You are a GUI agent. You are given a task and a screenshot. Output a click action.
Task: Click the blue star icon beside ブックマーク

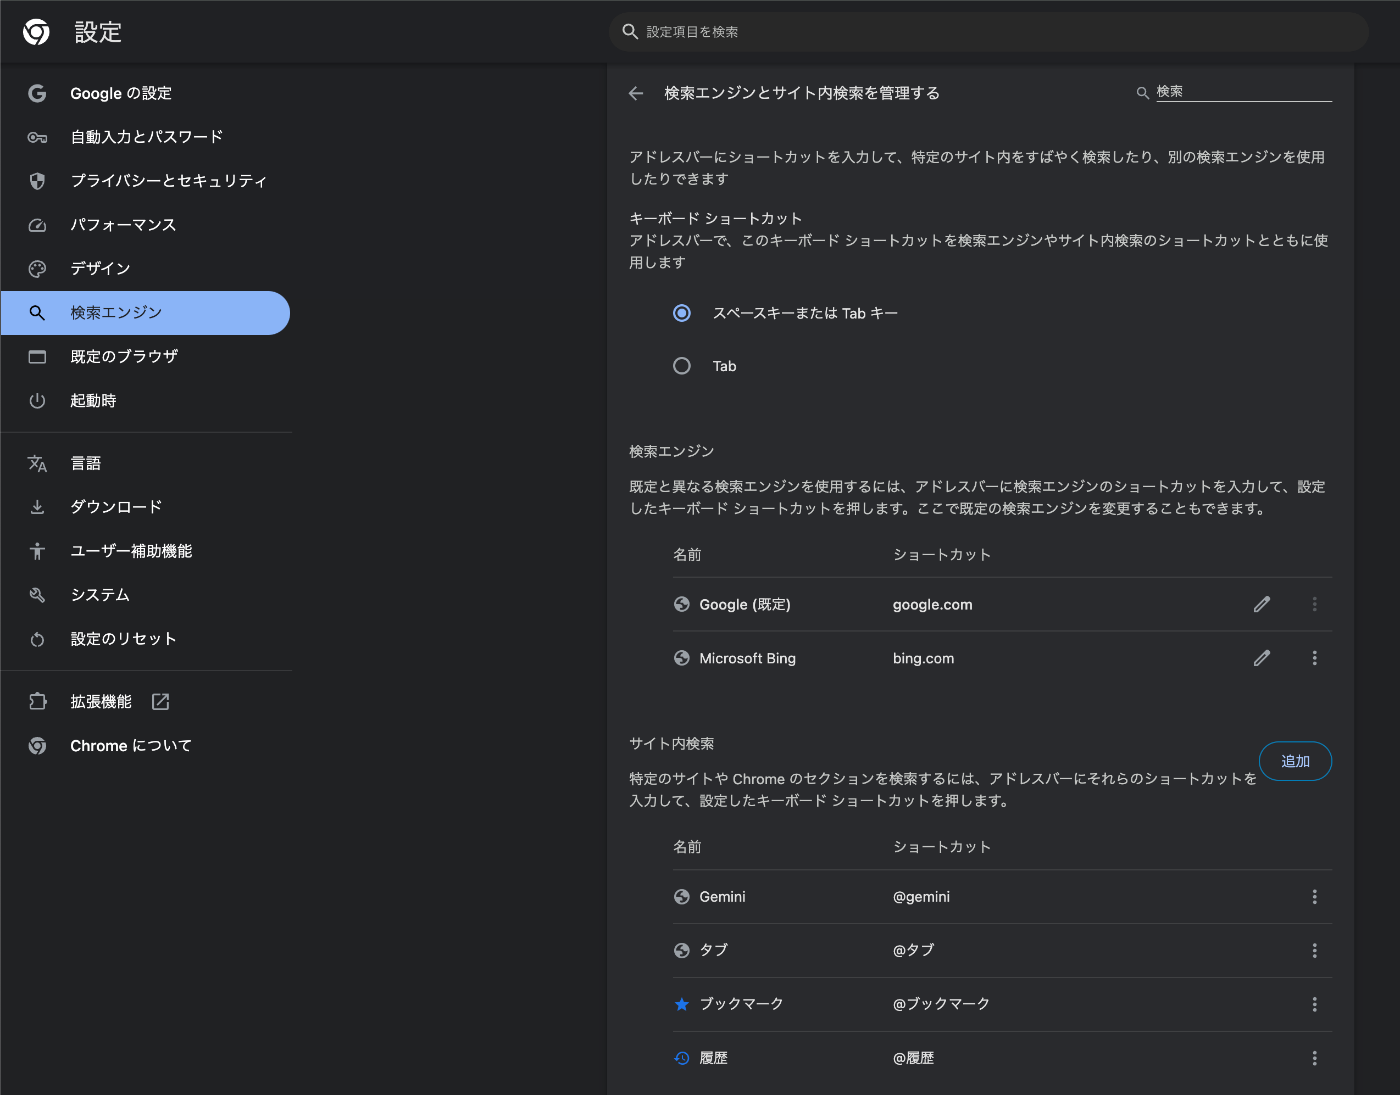[x=682, y=1004]
